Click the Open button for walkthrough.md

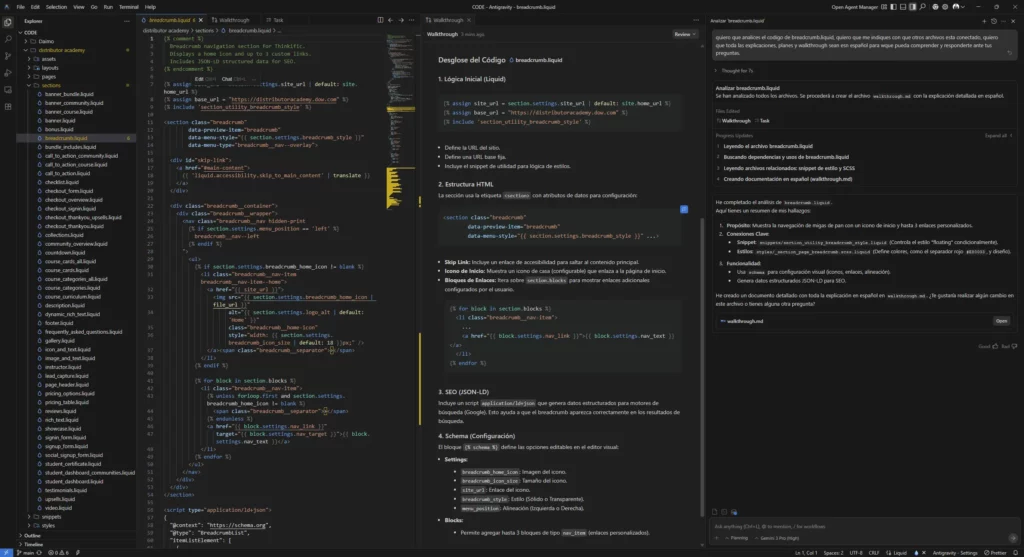click(1001, 321)
